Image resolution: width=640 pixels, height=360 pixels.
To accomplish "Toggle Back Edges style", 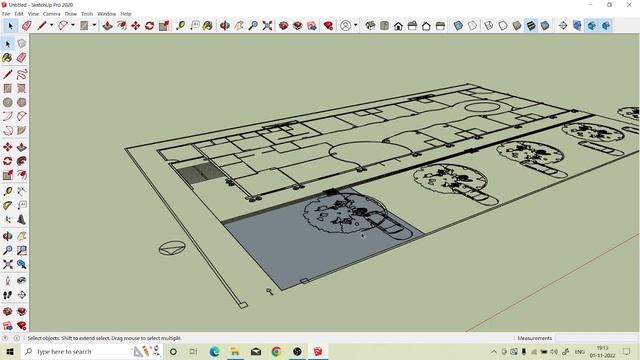I will (x=472, y=26).
